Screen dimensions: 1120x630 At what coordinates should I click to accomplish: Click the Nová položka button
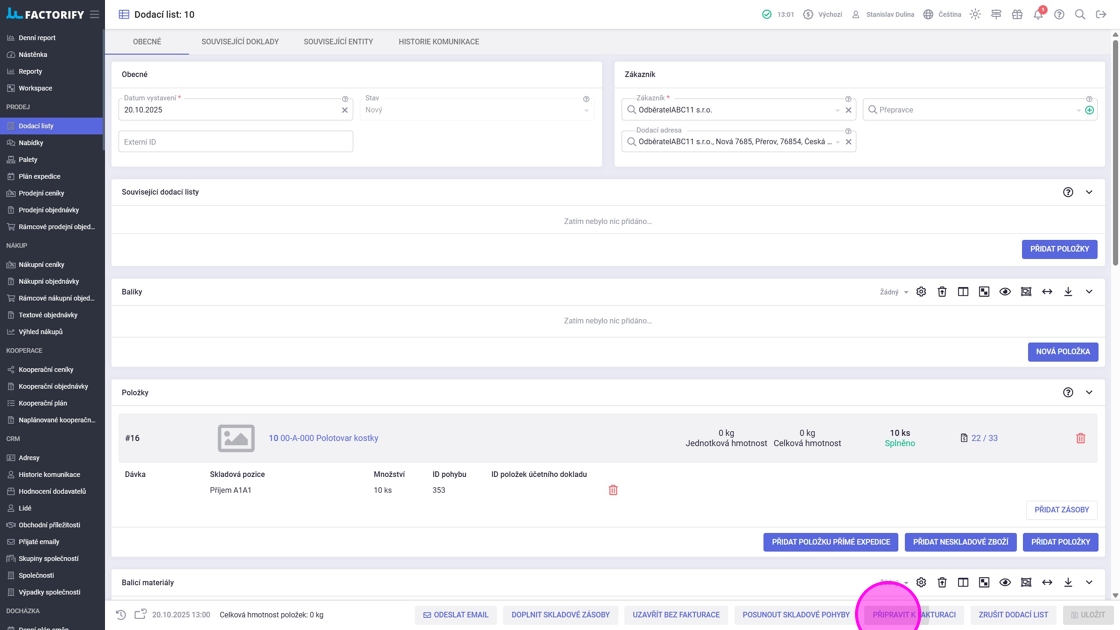tap(1063, 351)
